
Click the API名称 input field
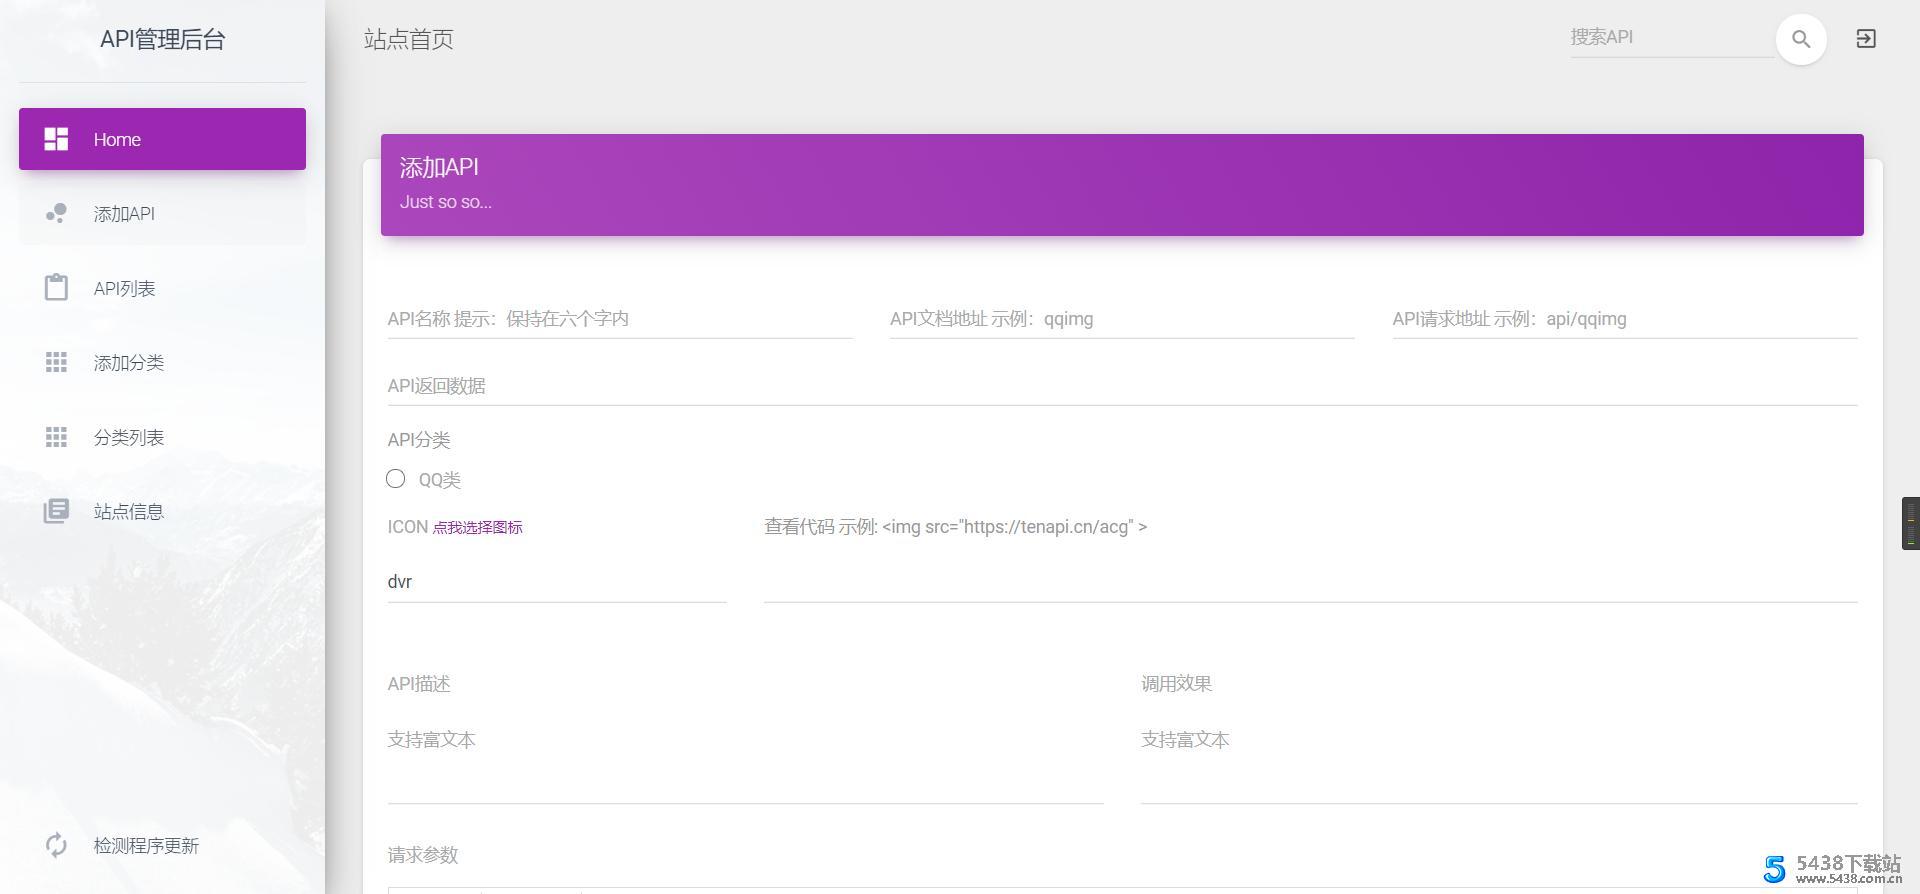point(619,319)
